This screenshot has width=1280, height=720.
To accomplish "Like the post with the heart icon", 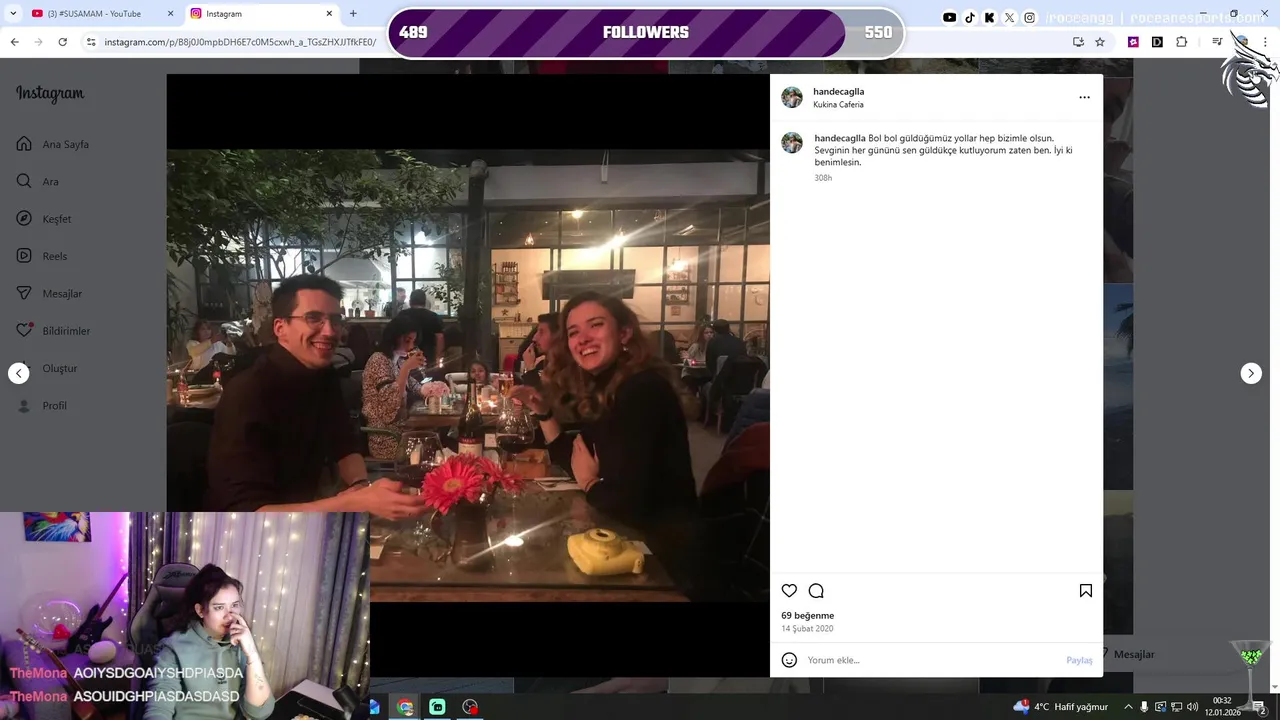I will coord(789,591).
